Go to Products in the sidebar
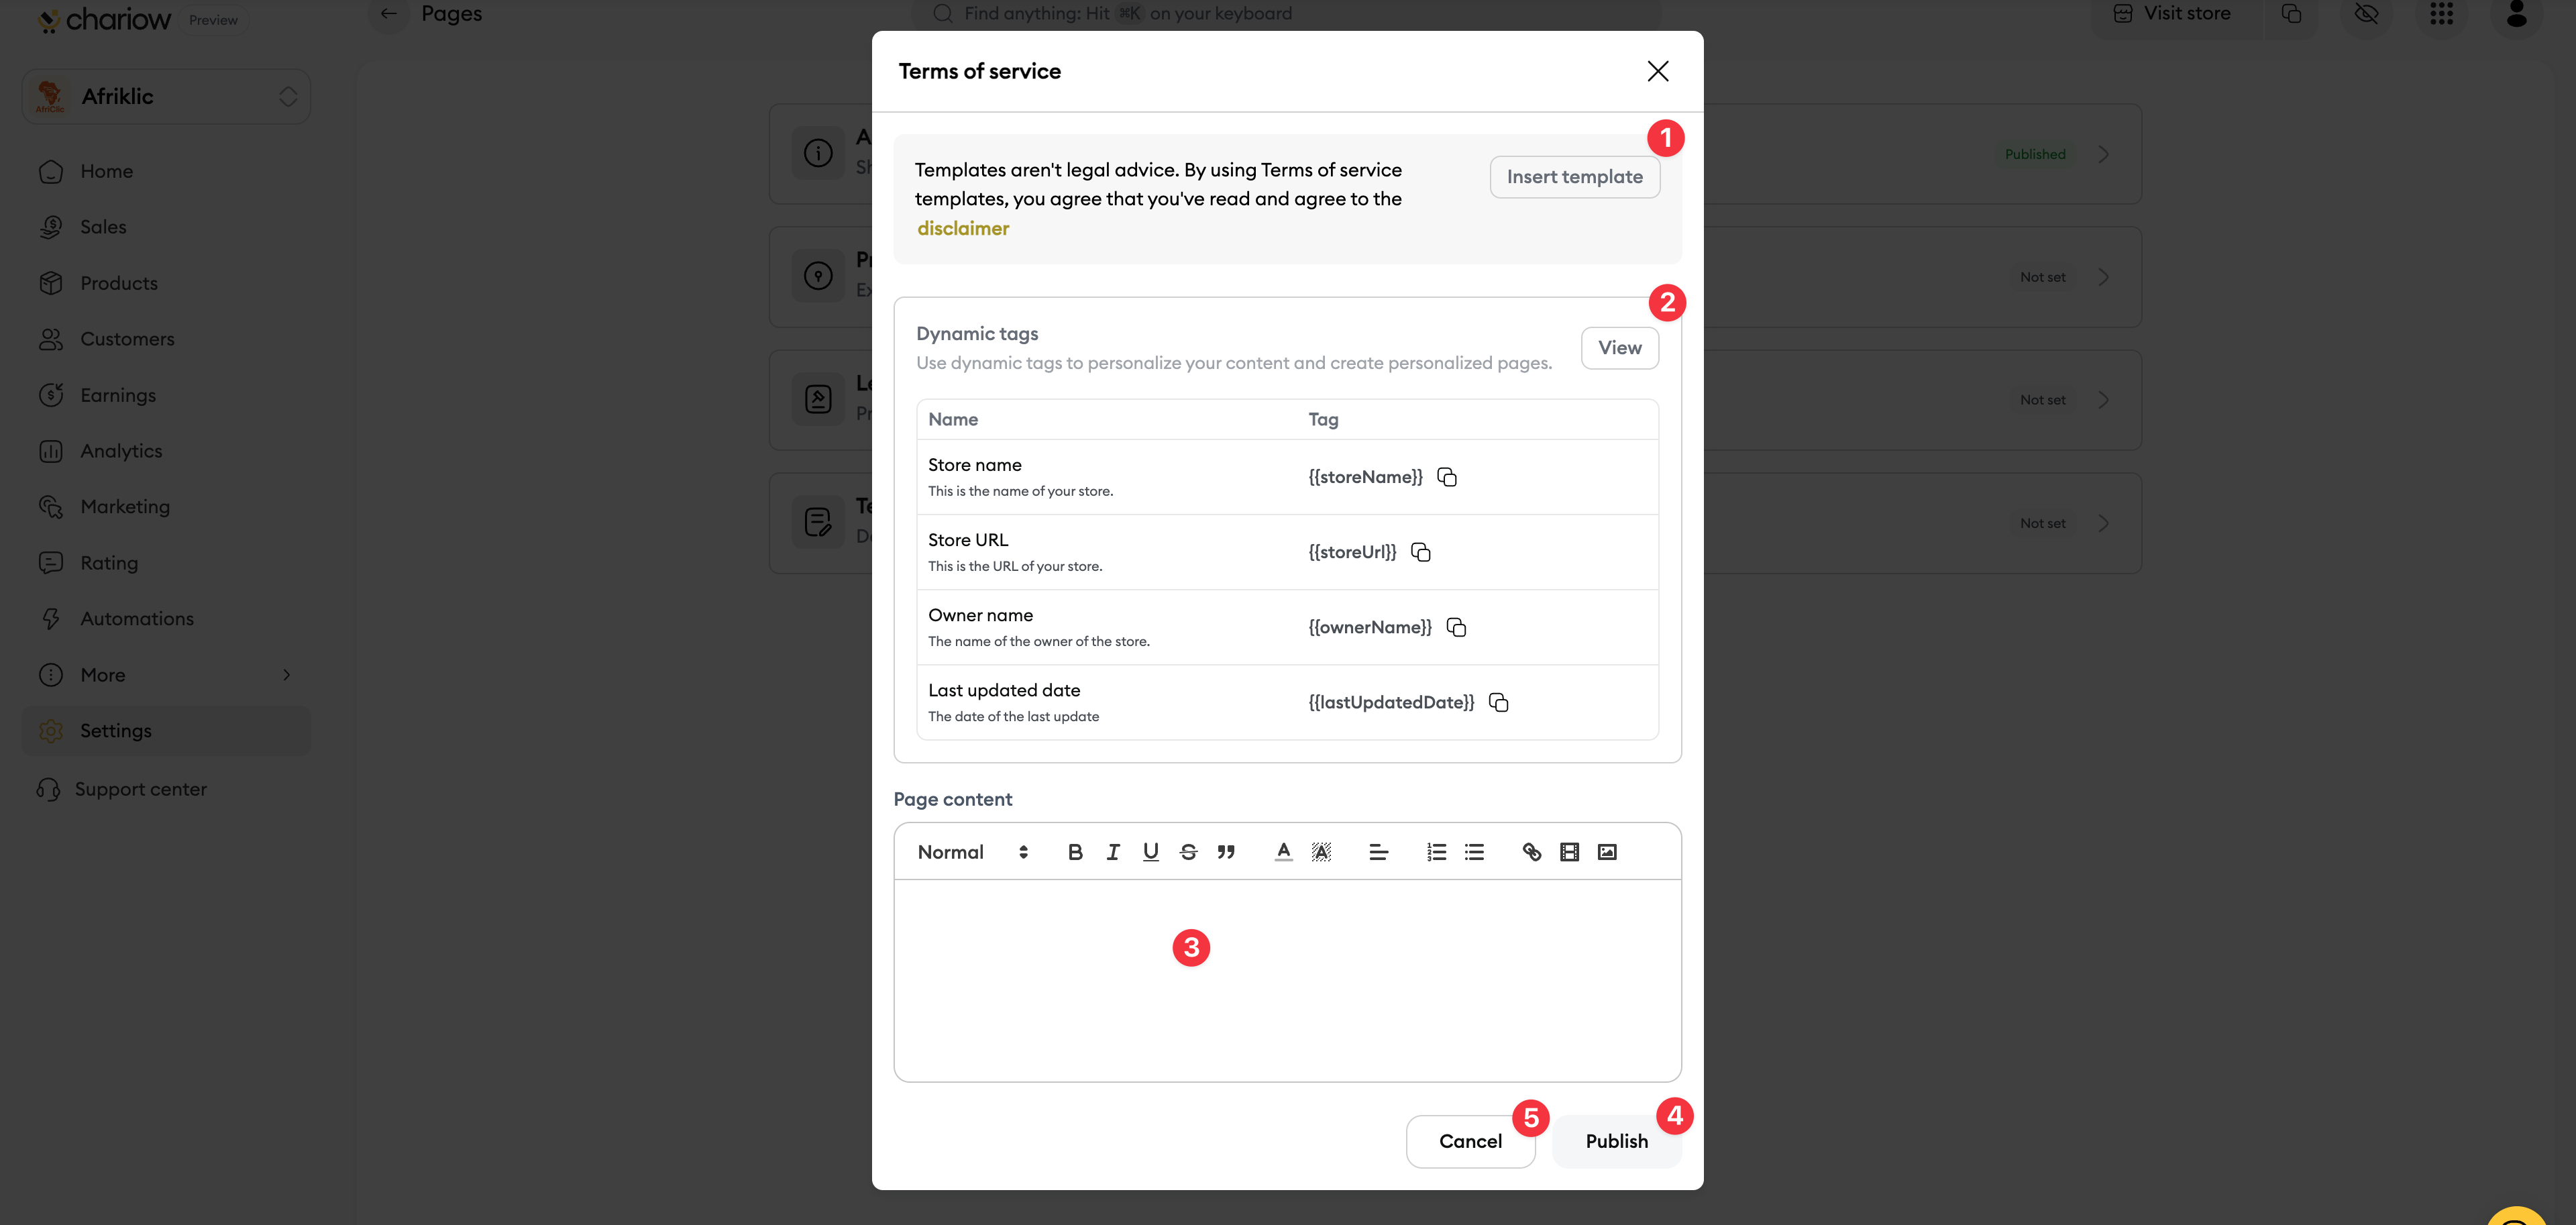2576x1225 pixels. click(166, 283)
